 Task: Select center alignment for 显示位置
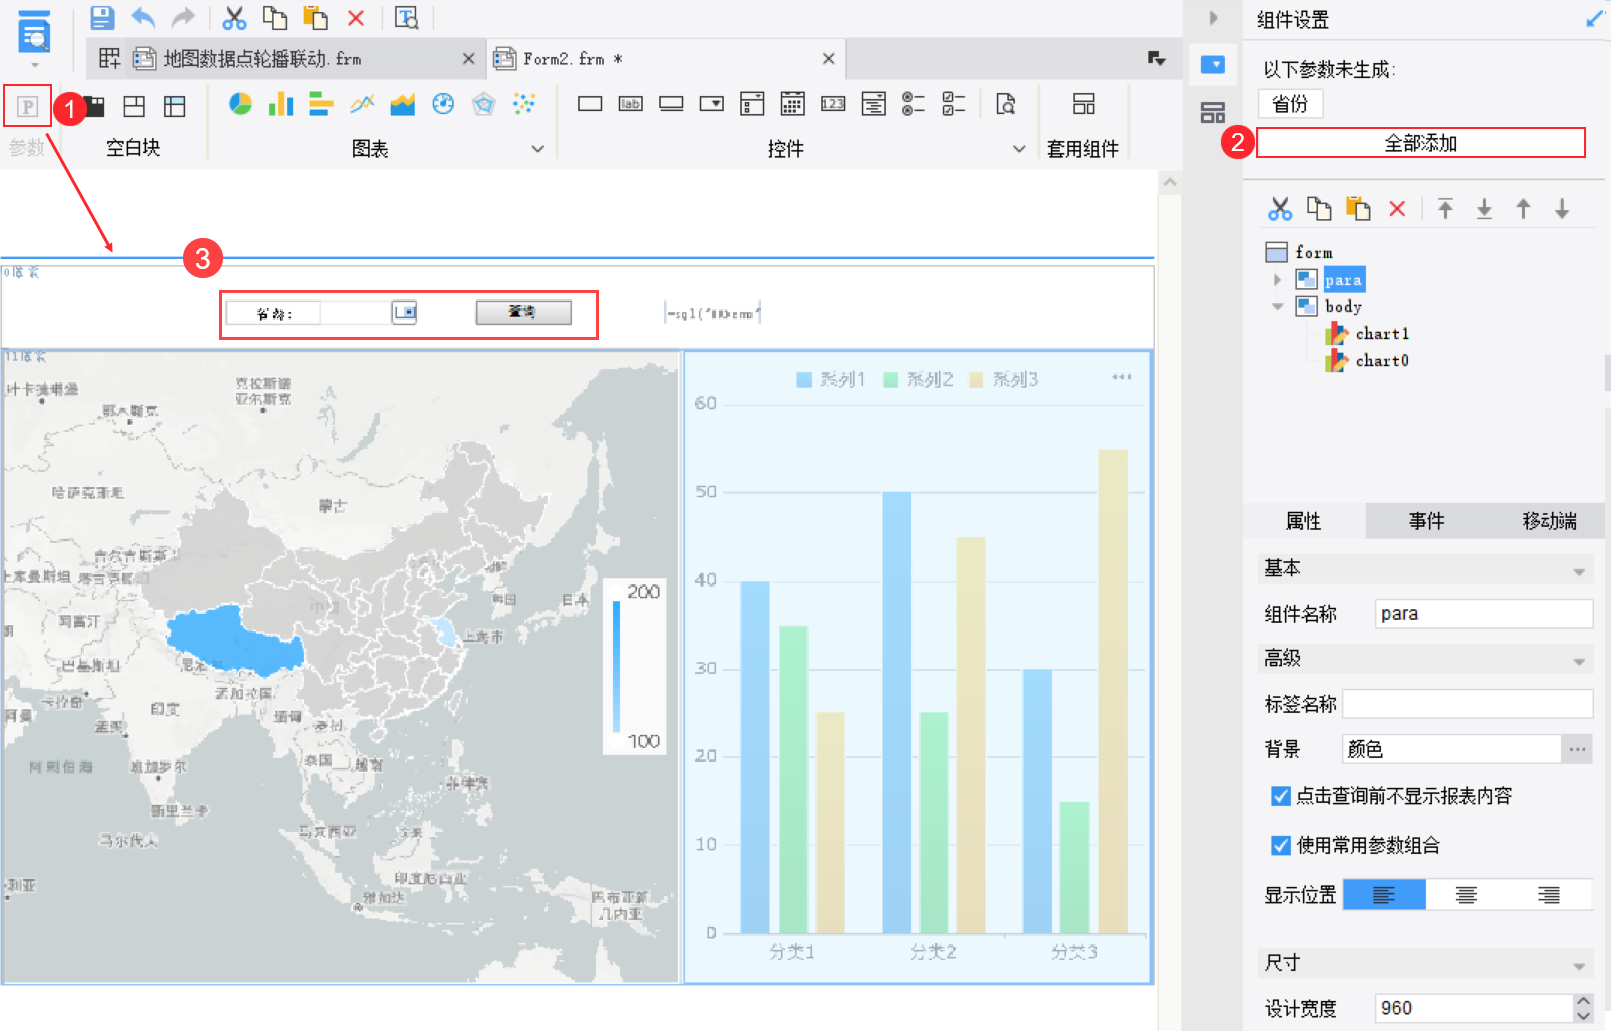click(x=1466, y=895)
